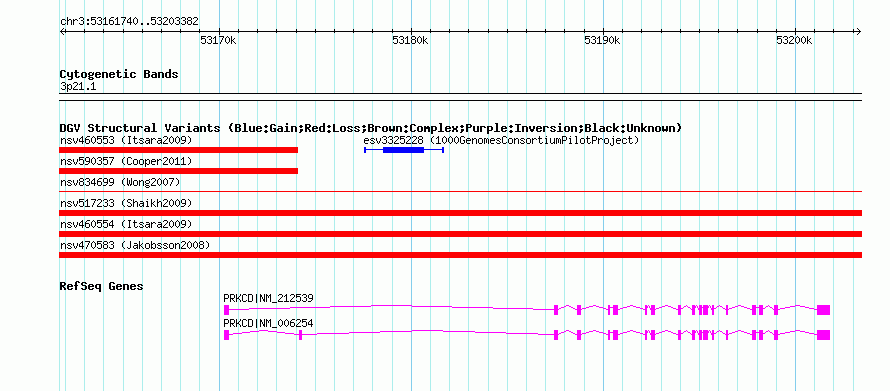Open the nsv460554 (Itsara2009) label
Viewport: 890px width, 391px height.
(x=126, y=224)
